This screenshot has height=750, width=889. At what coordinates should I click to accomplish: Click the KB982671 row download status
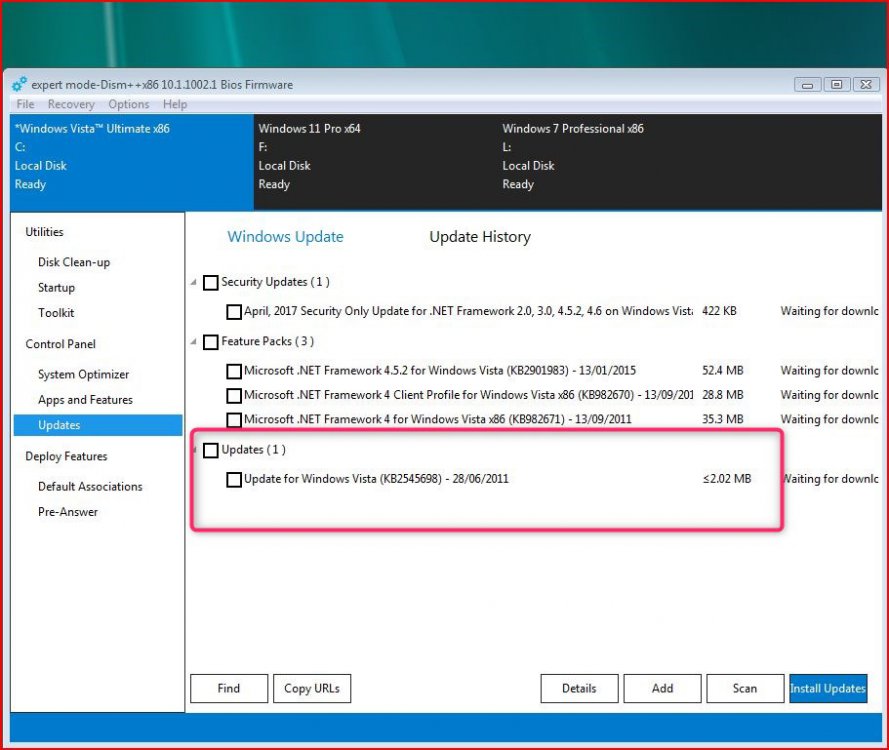(x=829, y=419)
